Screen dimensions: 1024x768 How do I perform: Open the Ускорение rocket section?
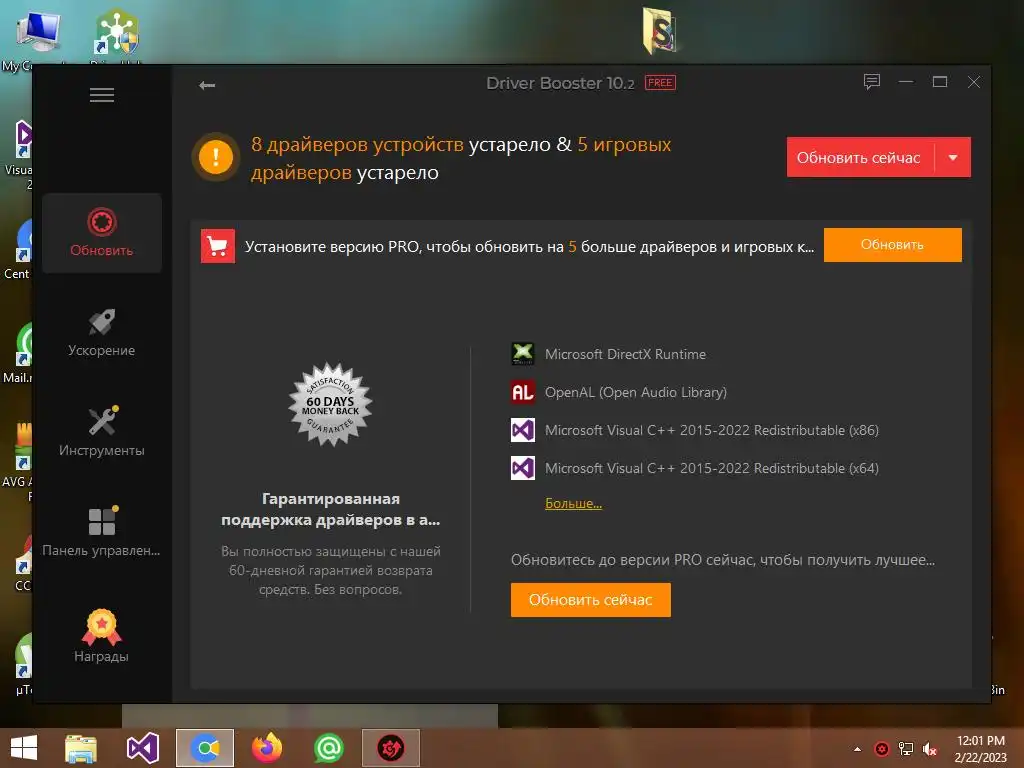(102, 333)
